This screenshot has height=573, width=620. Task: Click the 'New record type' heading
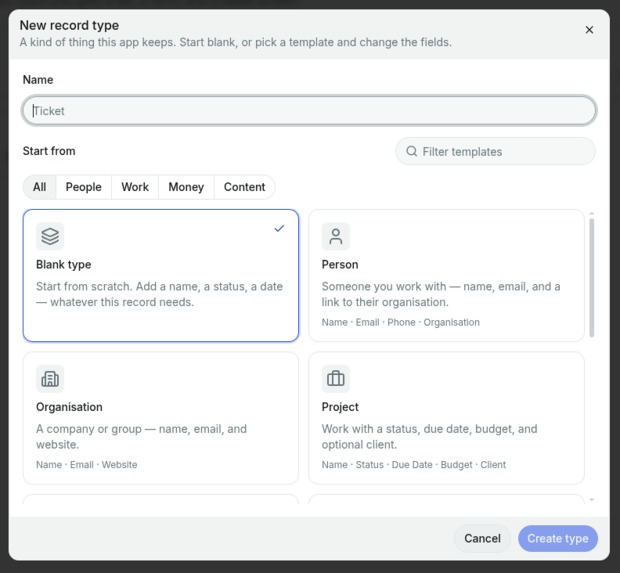point(69,25)
